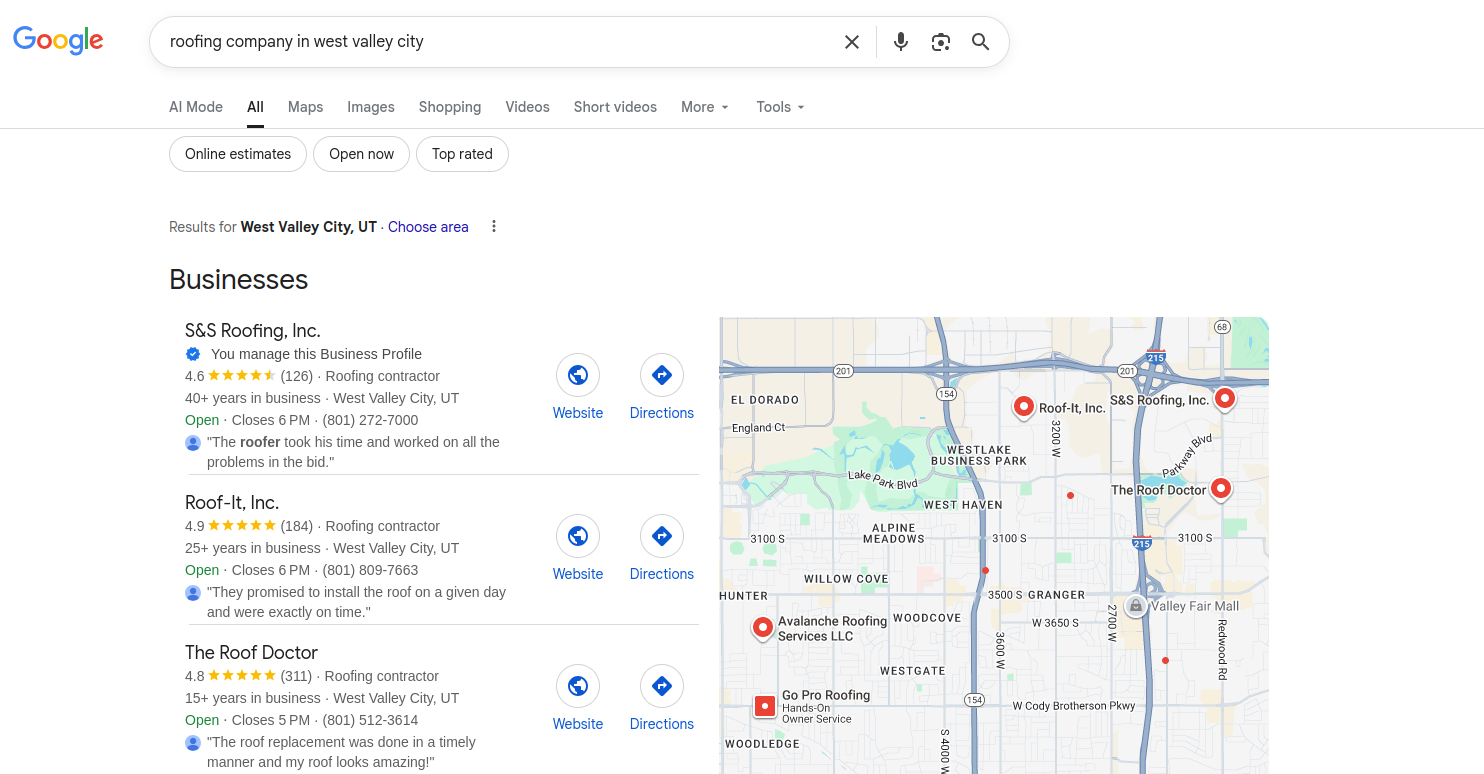The height and width of the screenshot is (774, 1484).
Task: Enable the Top rated filter chip
Action: [462, 154]
